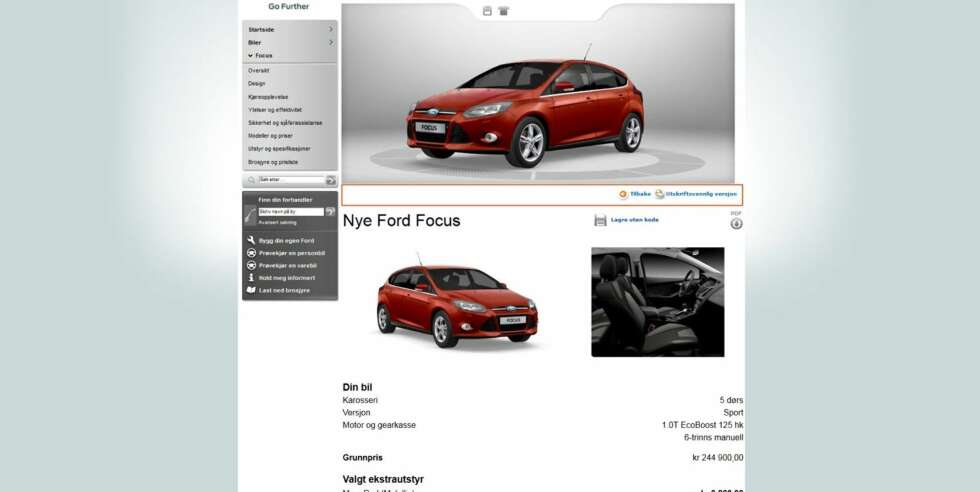Image resolution: width=980 pixels, height=492 pixels.
Task: Submit dealer search with the arrow button
Action: (330, 212)
